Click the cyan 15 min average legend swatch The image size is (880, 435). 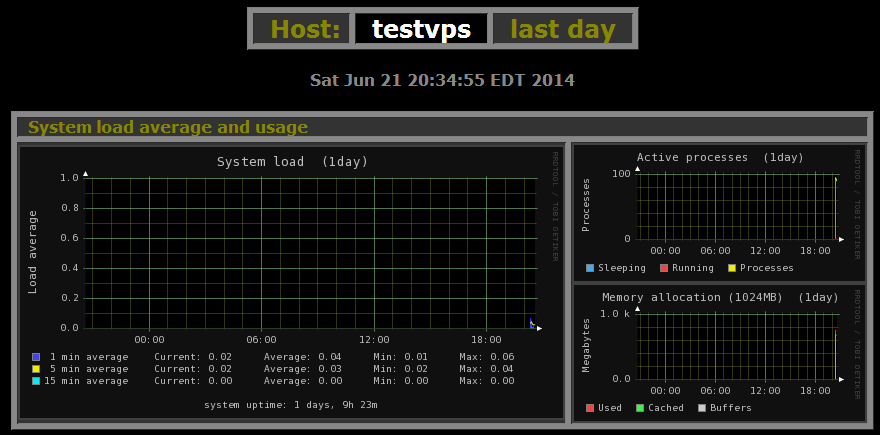(x=36, y=381)
